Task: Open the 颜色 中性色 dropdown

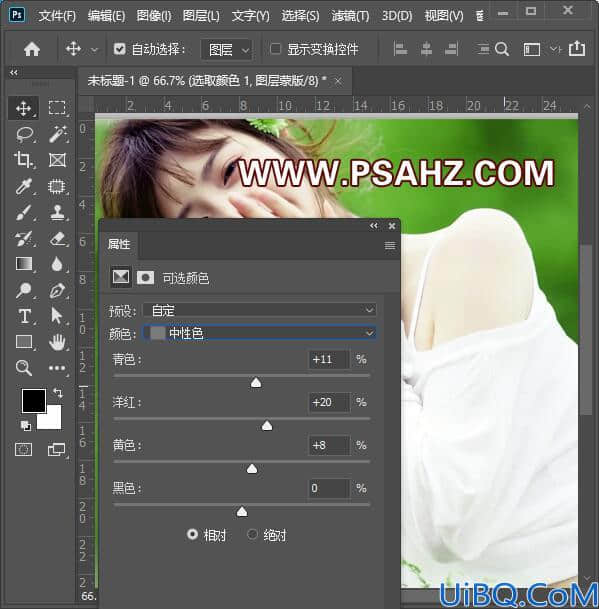Action: [259, 333]
